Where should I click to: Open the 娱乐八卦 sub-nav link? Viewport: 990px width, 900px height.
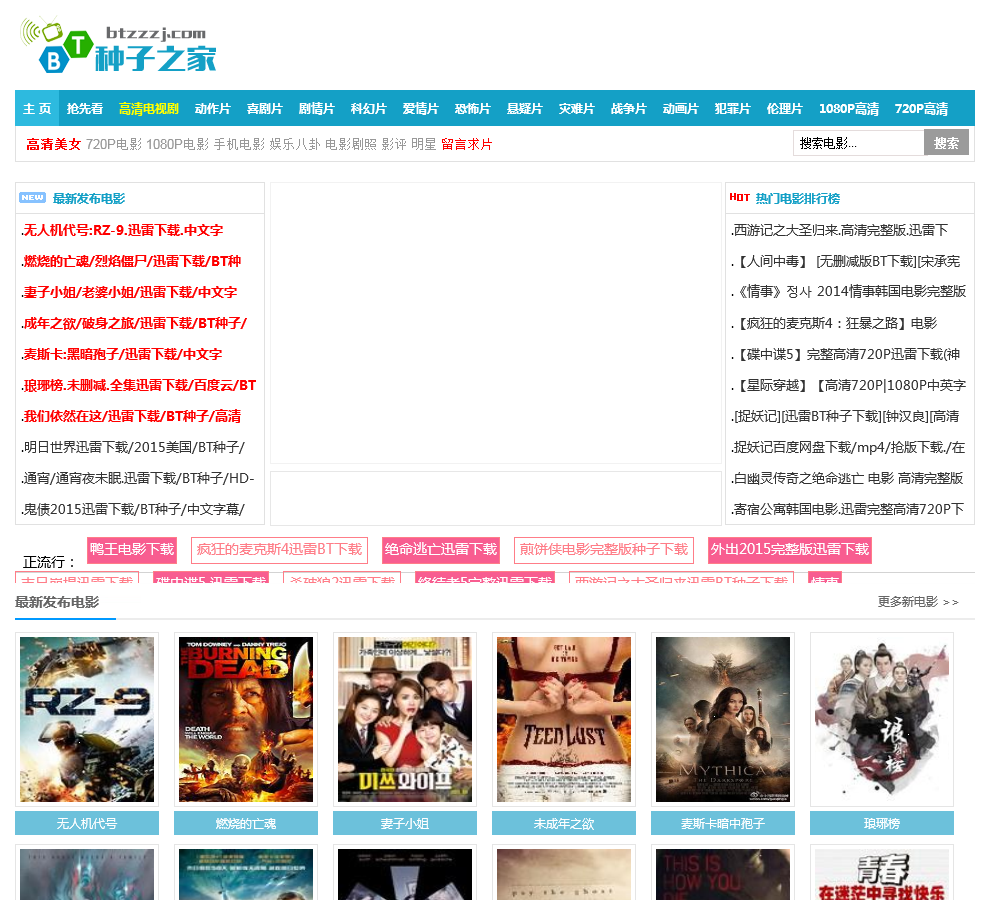295,145
